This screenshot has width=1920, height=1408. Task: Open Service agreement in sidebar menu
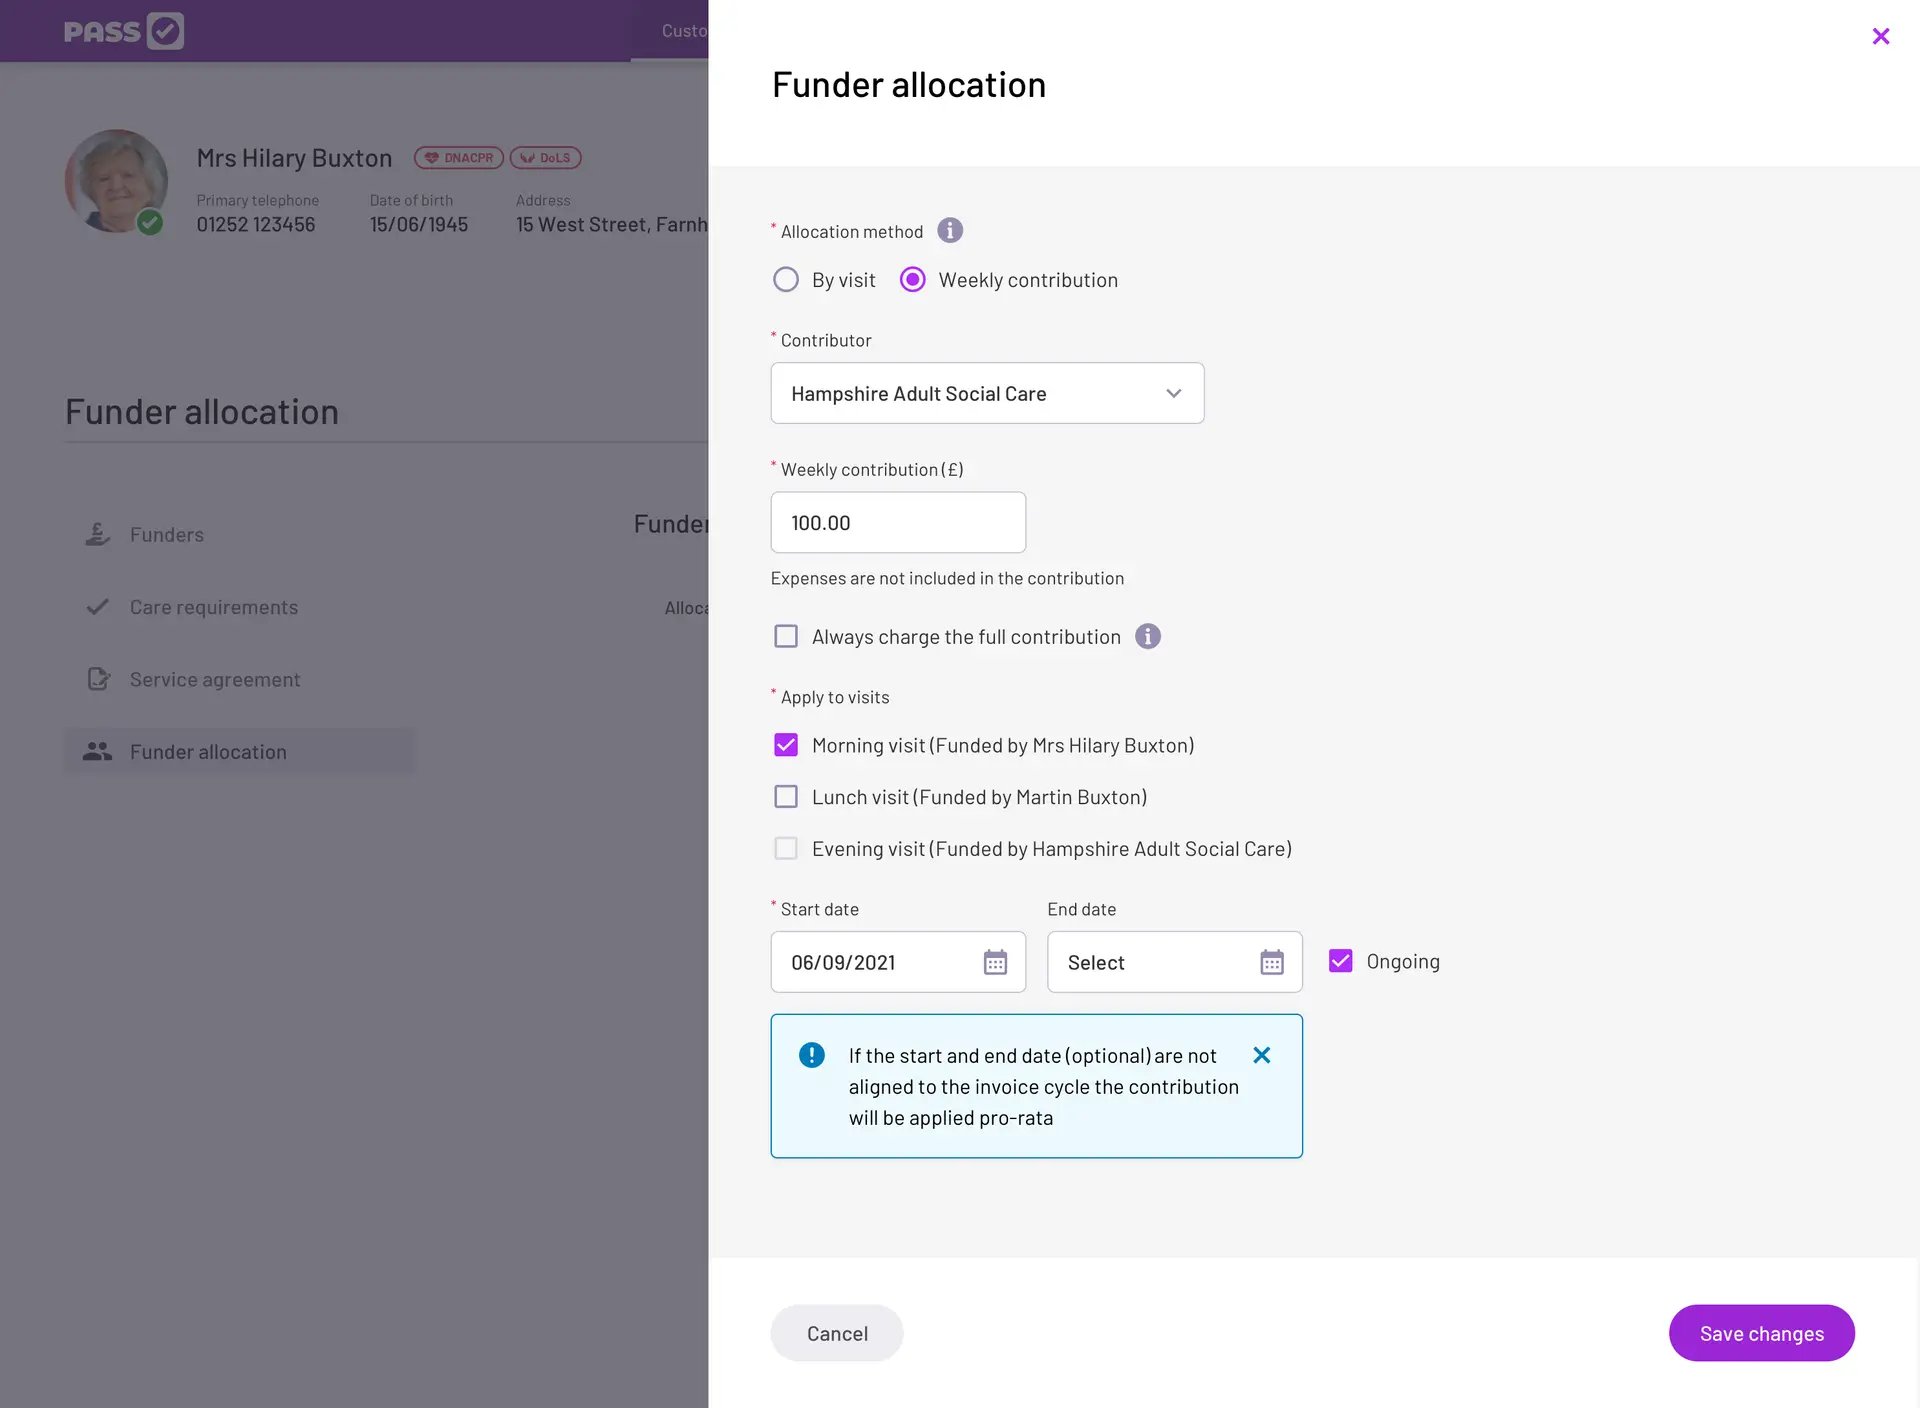click(x=214, y=680)
